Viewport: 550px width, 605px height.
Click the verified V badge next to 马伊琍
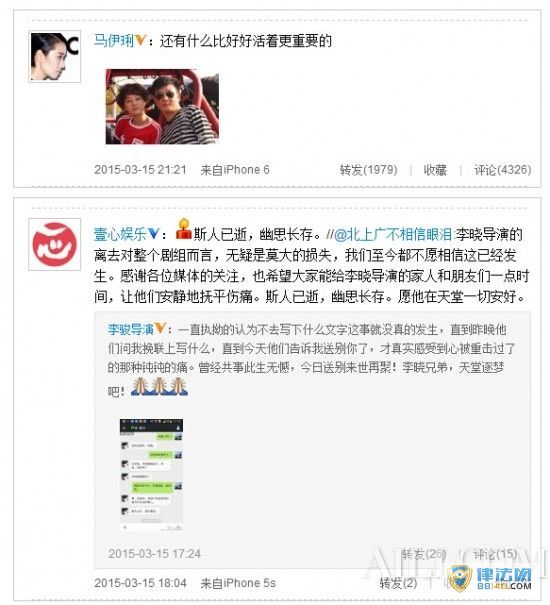click(x=140, y=40)
